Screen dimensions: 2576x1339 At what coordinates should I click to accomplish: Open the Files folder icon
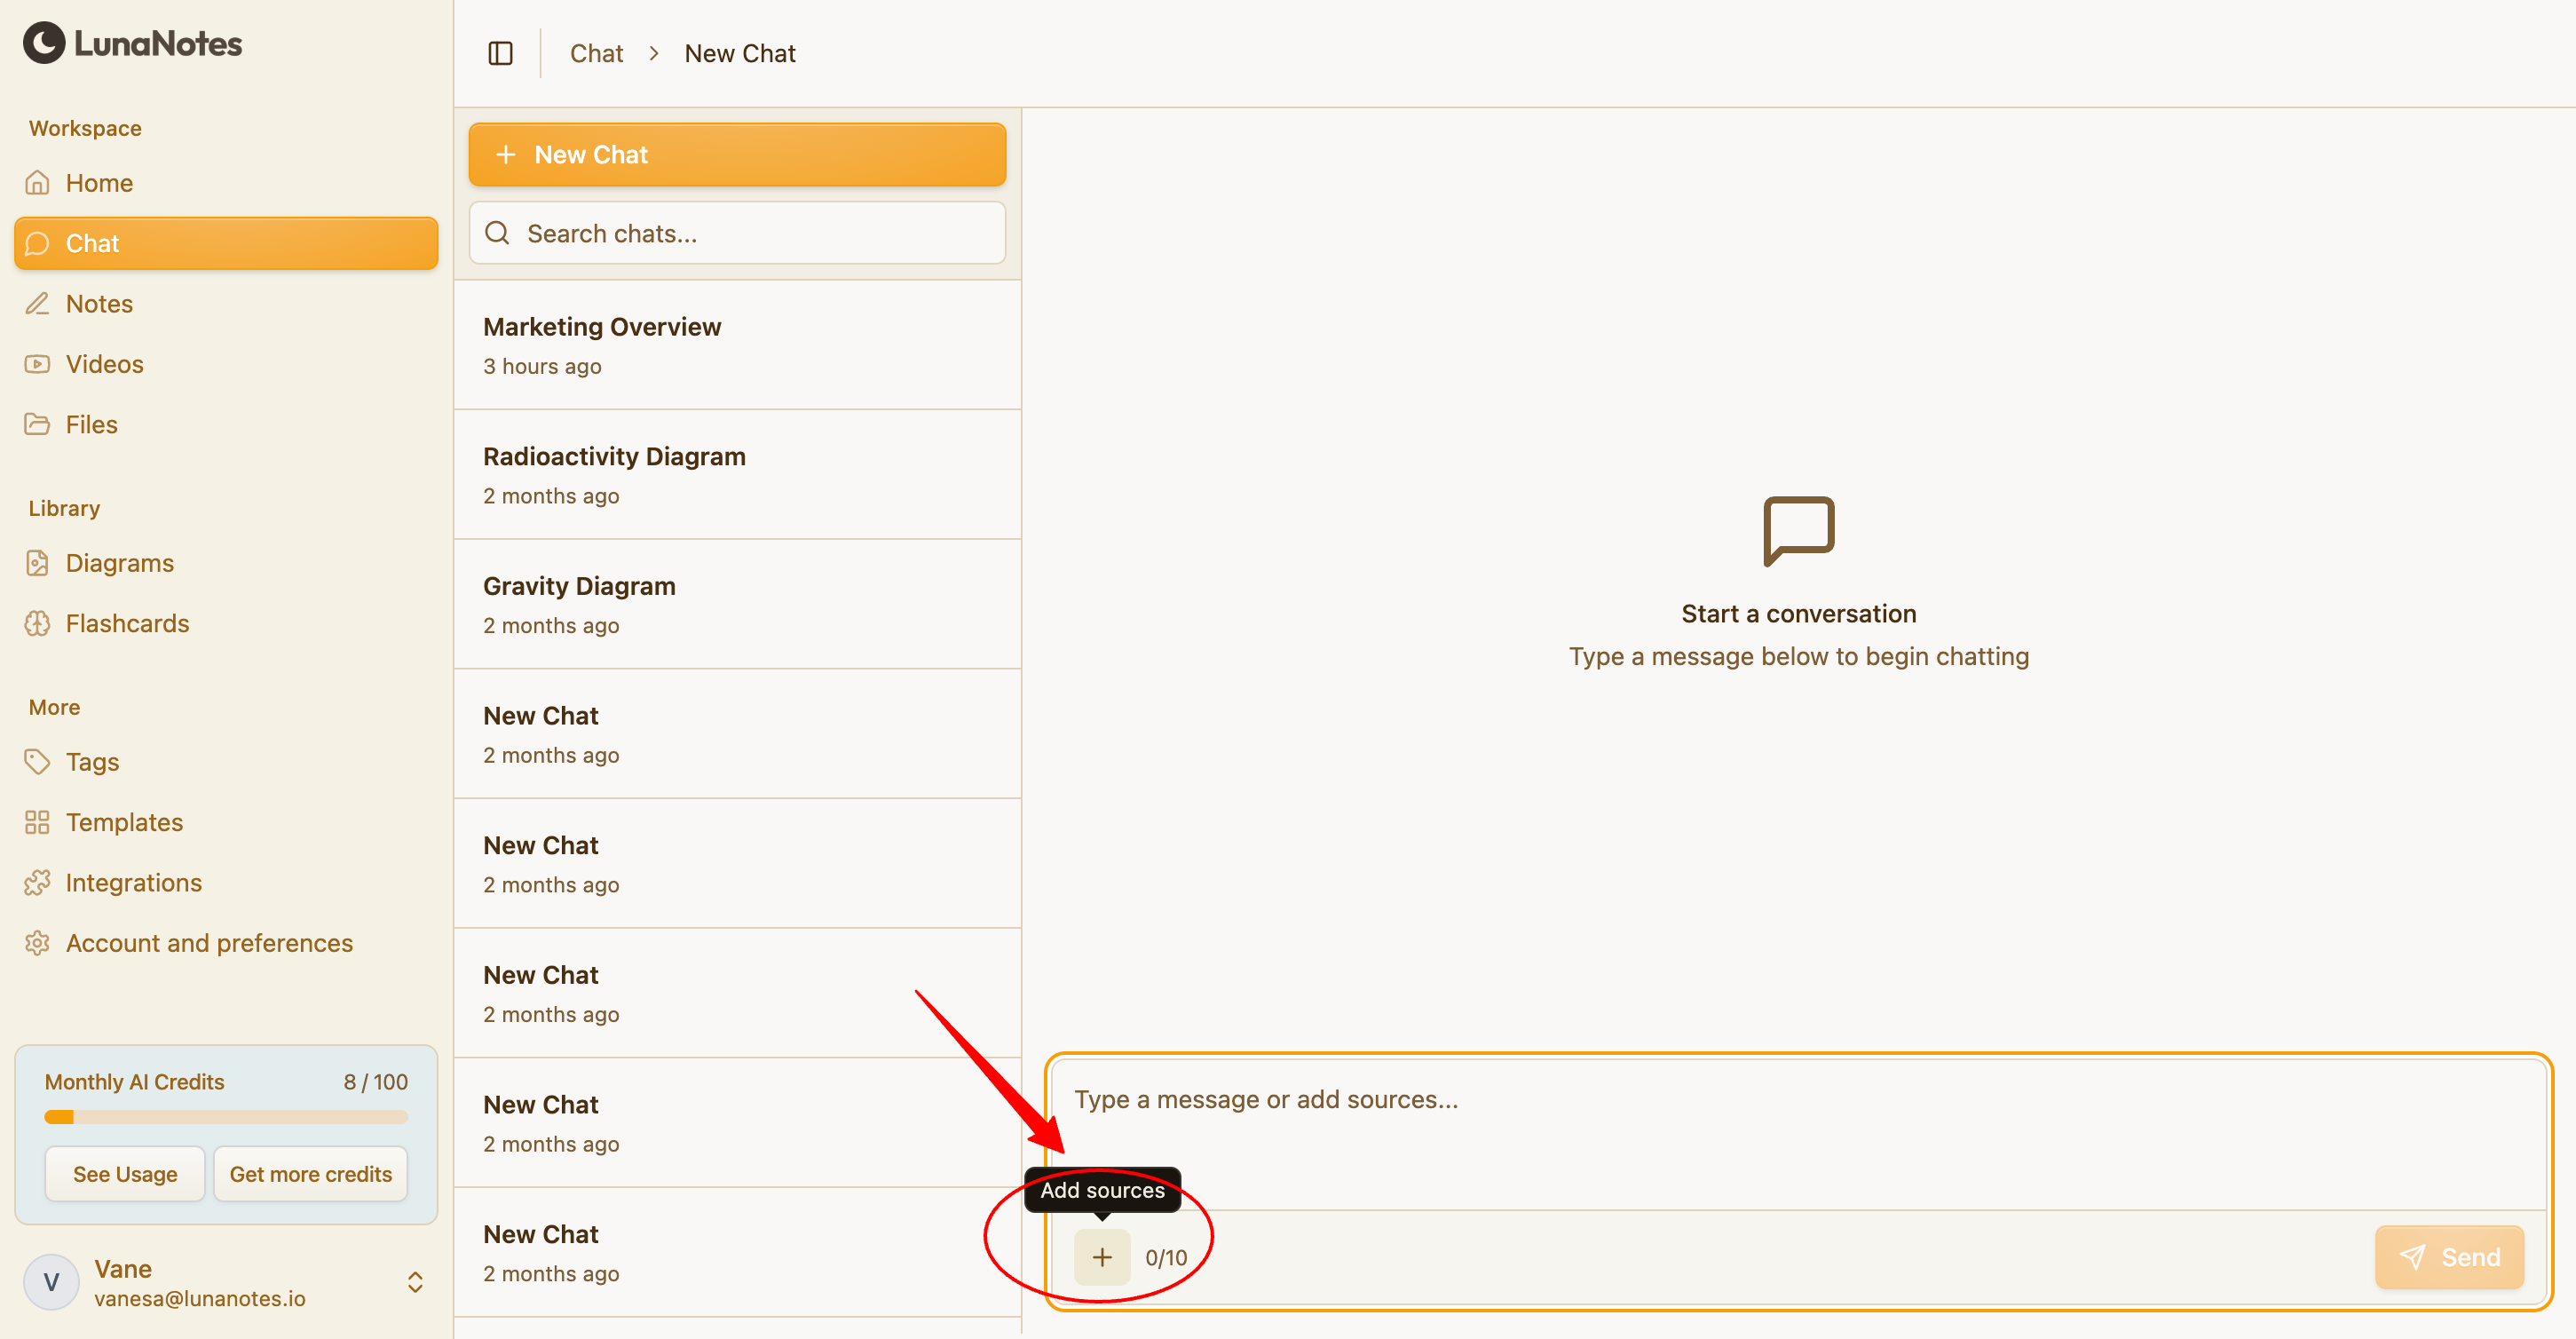(37, 424)
